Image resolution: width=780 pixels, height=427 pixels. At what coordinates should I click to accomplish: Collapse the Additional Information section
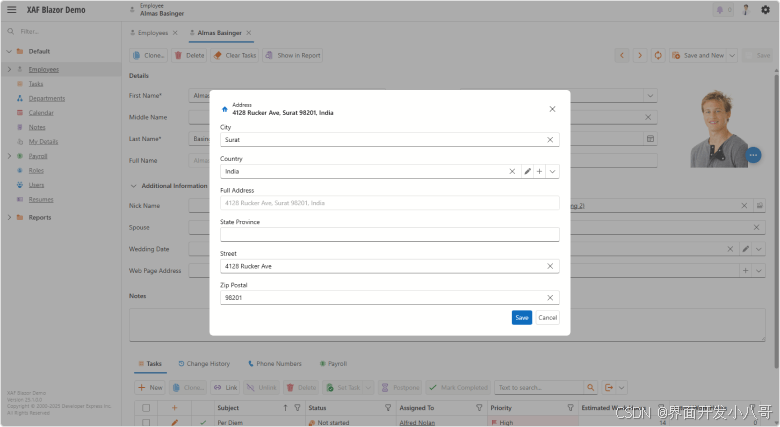(x=133, y=186)
